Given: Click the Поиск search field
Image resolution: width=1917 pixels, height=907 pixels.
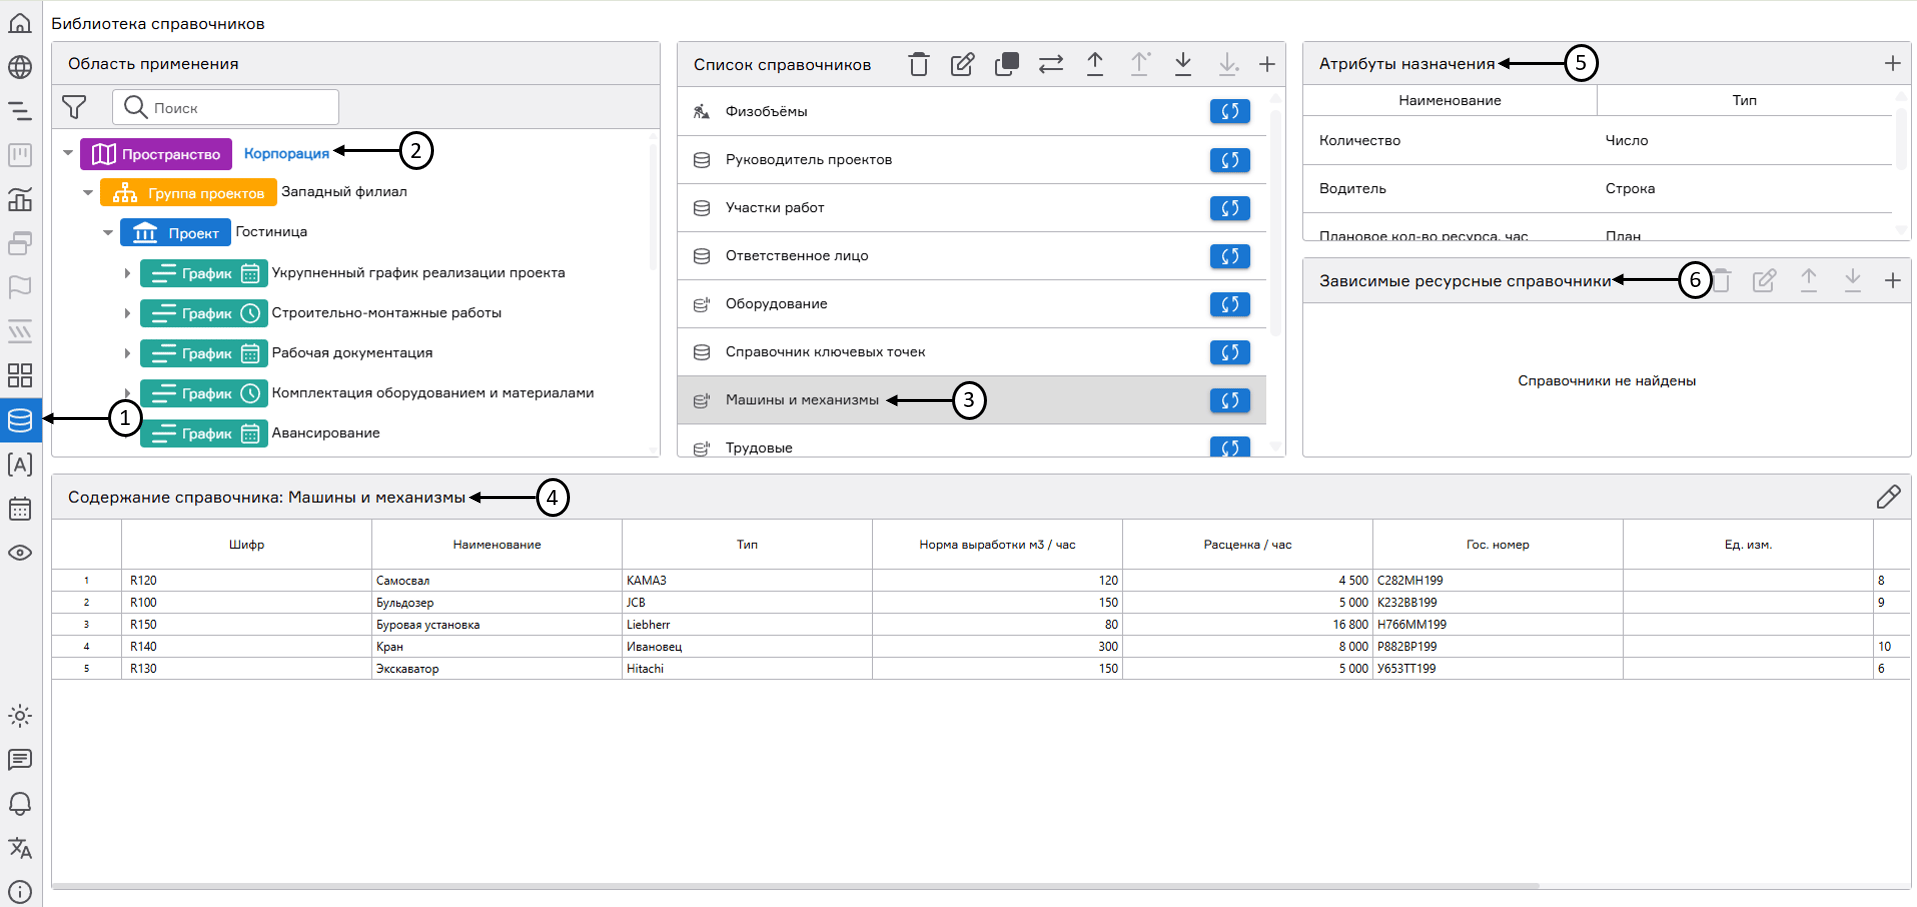Looking at the screenshot, I should pyautogui.click(x=240, y=107).
